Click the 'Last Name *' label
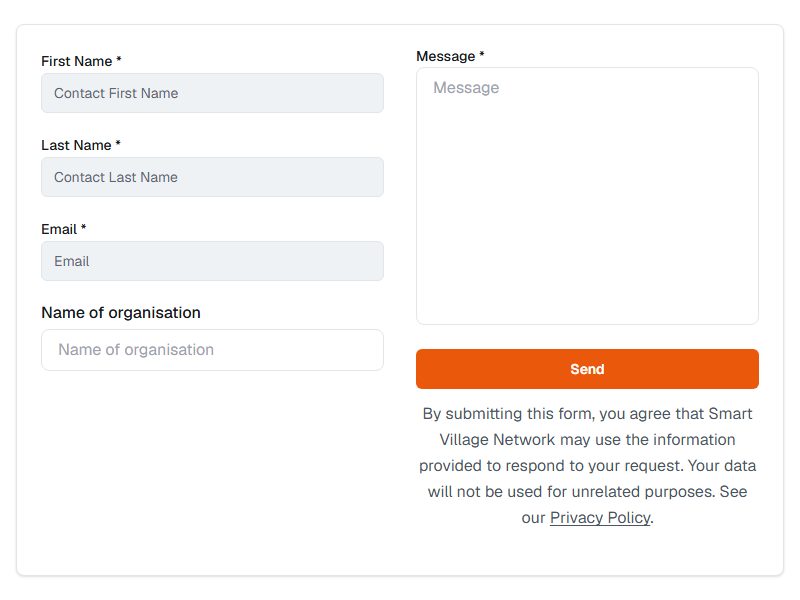Image resolution: width=800 pixels, height=600 pixels. click(x=81, y=145)
